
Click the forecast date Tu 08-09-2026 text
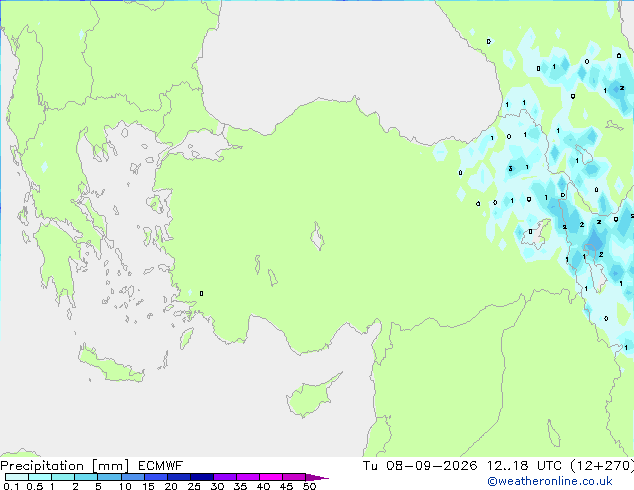pos(420,466)
